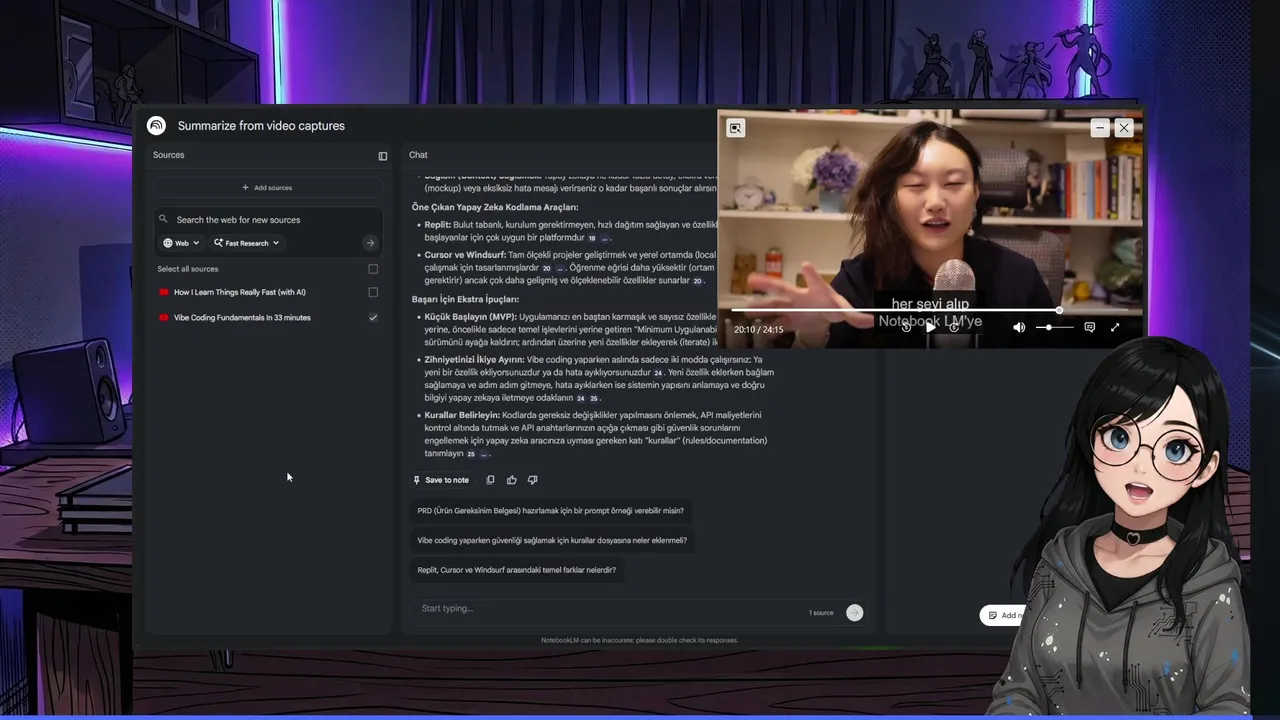Select the Replit, Cursor ve Windsurf suggested question
The height and width of the screenshot is (720, 1280).
click(x=516, y=570)
